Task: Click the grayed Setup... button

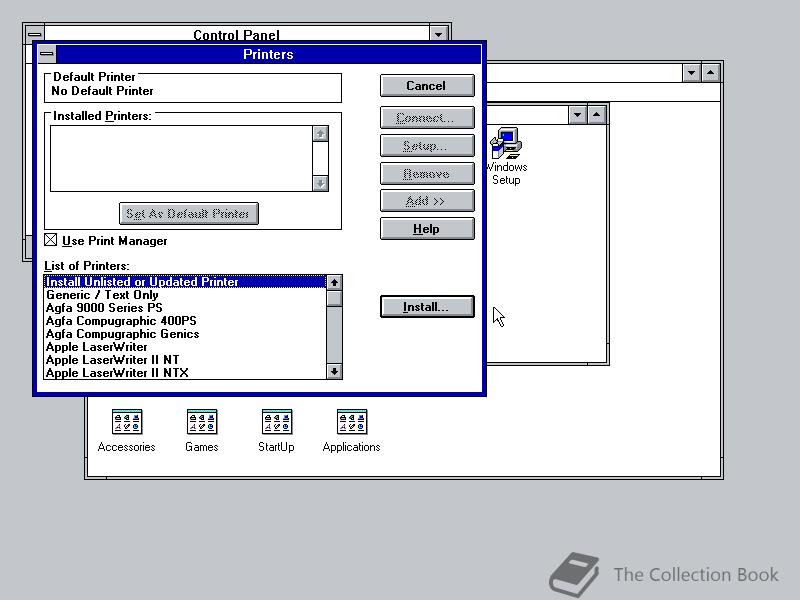Action: pos(427,146)
